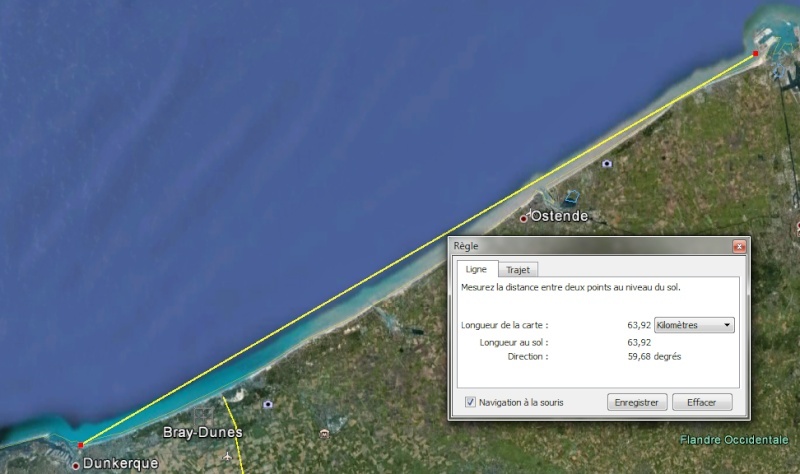Click the Flandre Occidentale region label
The height and width of the screenshot is (474, 800).
[x=734, y=440]
